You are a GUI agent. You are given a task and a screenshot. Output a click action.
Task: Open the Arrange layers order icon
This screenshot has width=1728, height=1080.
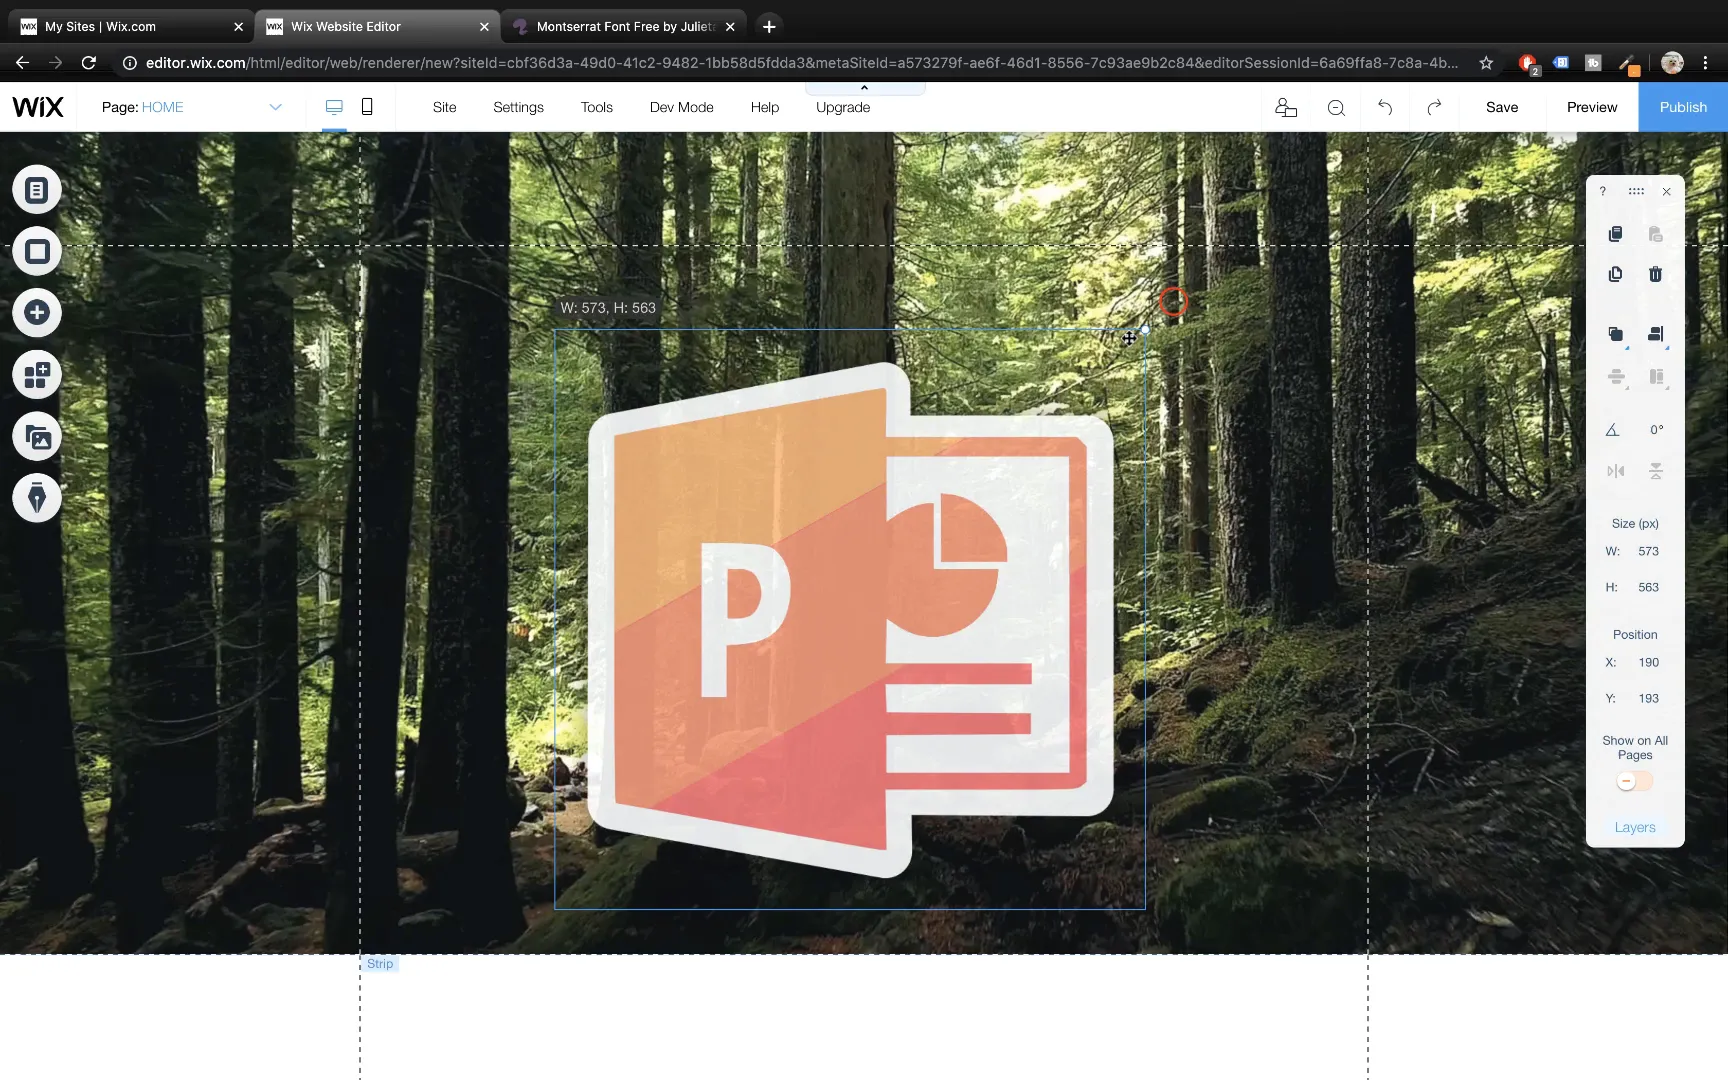[1616, 335]
